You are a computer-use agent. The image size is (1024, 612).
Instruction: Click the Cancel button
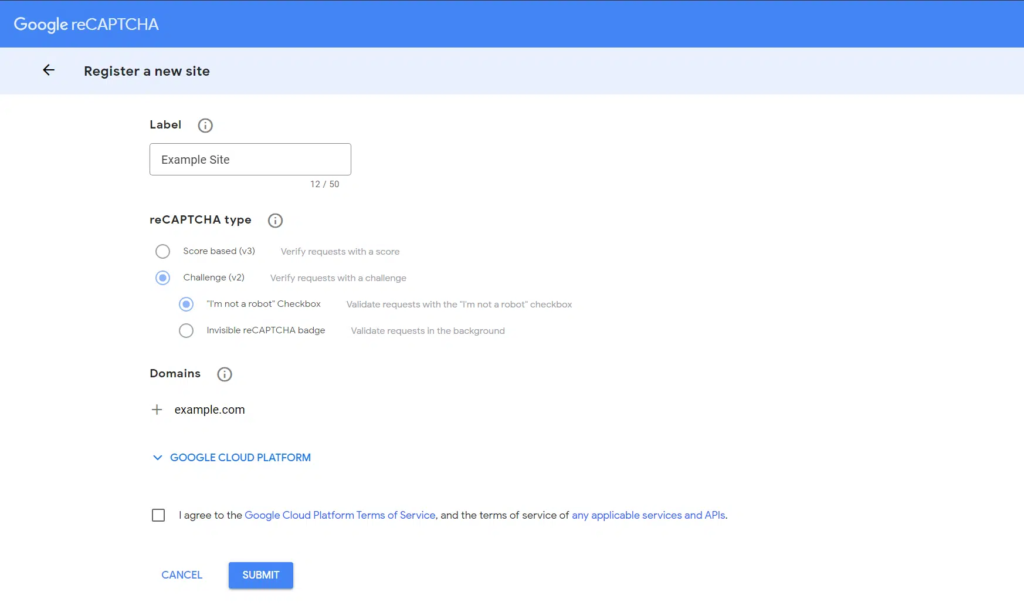click(x=182, y=575)
